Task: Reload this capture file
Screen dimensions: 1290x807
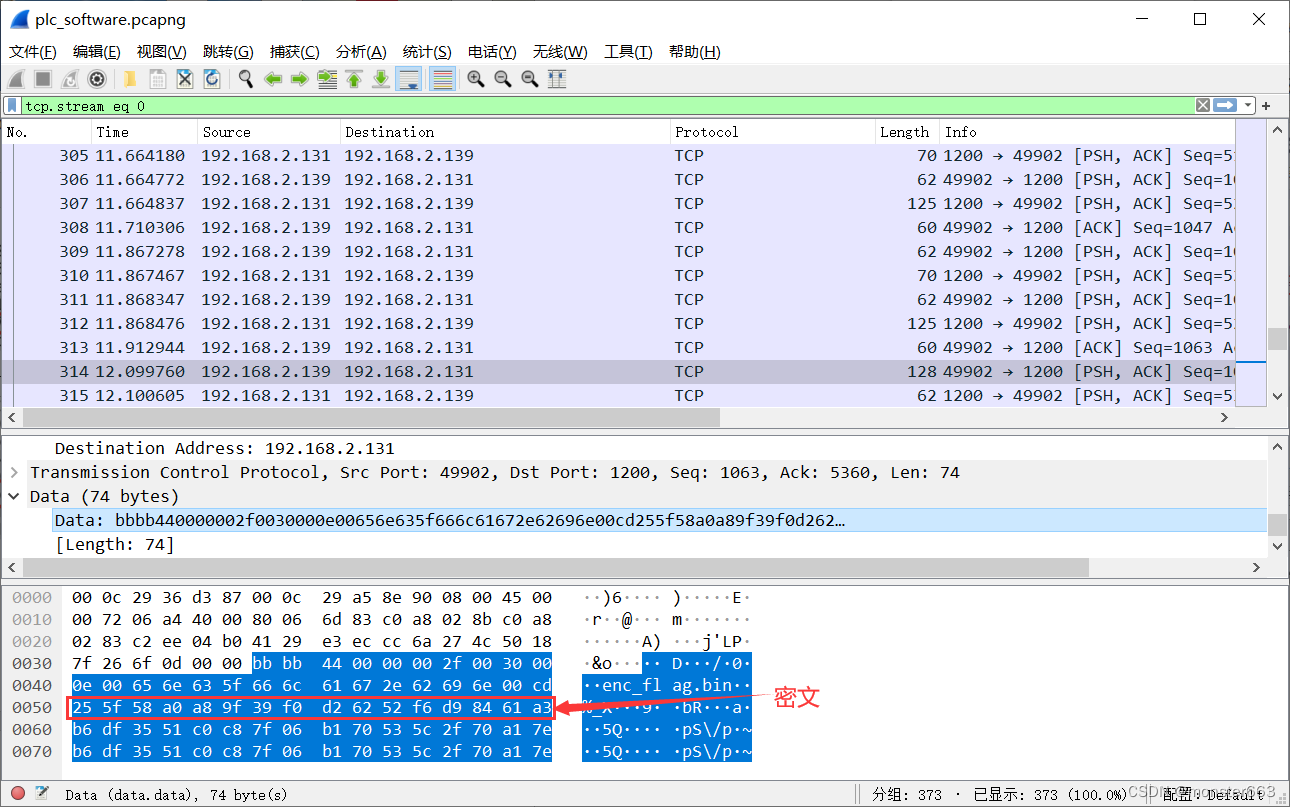Action: point(212,79)
